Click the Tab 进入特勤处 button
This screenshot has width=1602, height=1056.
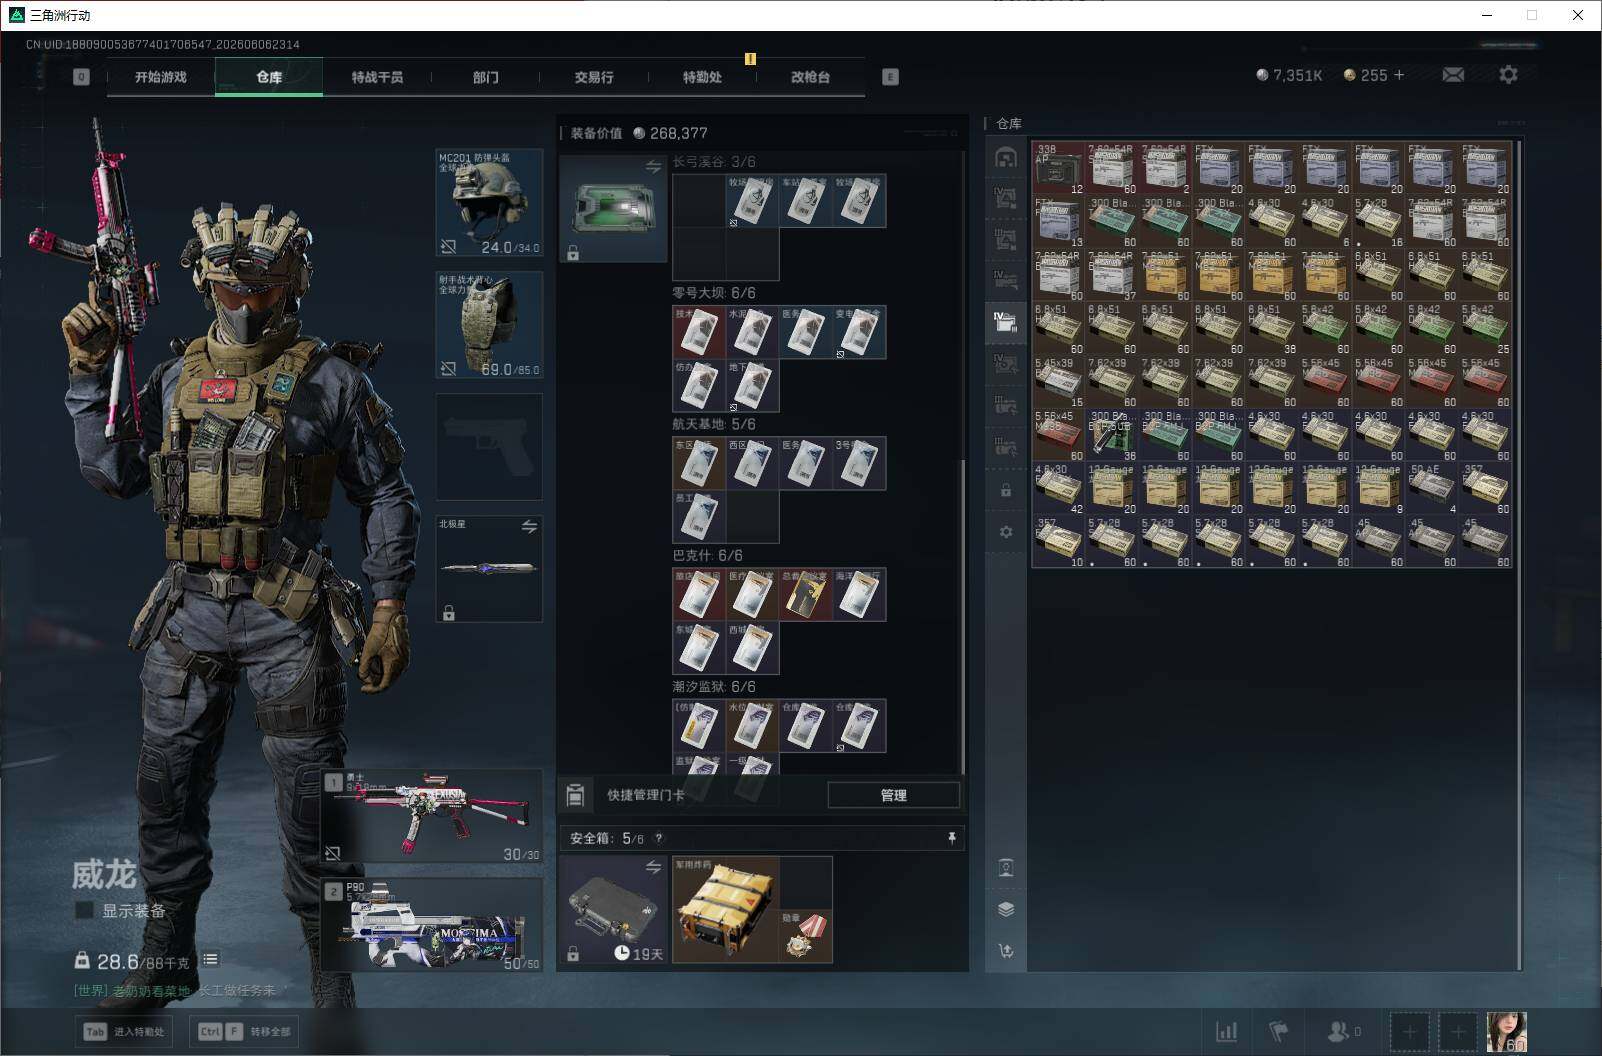(x=124, y=1031)
